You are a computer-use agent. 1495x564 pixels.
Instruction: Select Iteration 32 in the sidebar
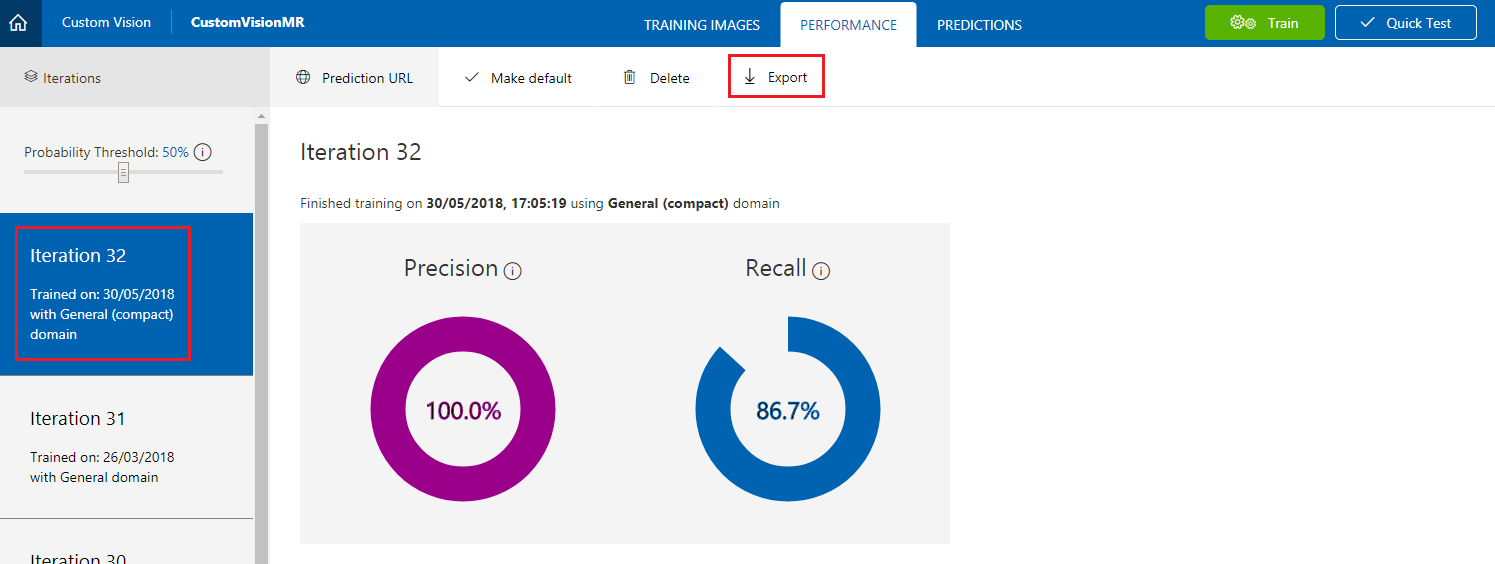click(127, 294)
